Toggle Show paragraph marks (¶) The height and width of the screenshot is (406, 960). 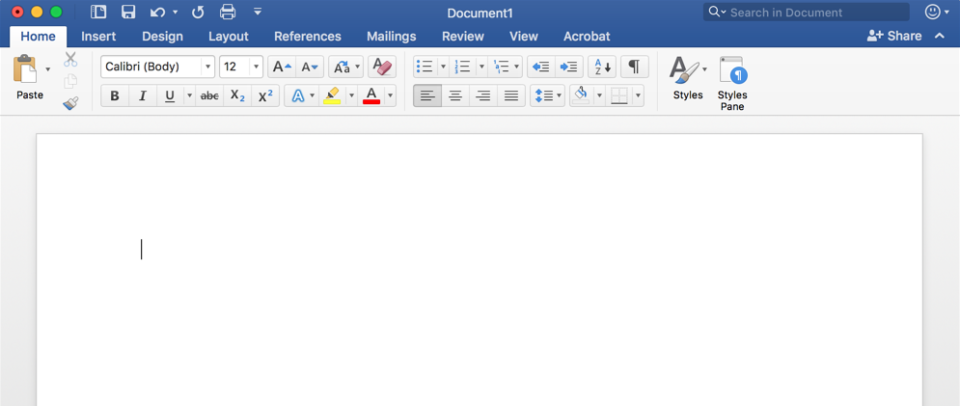click(x=634, y=67)
